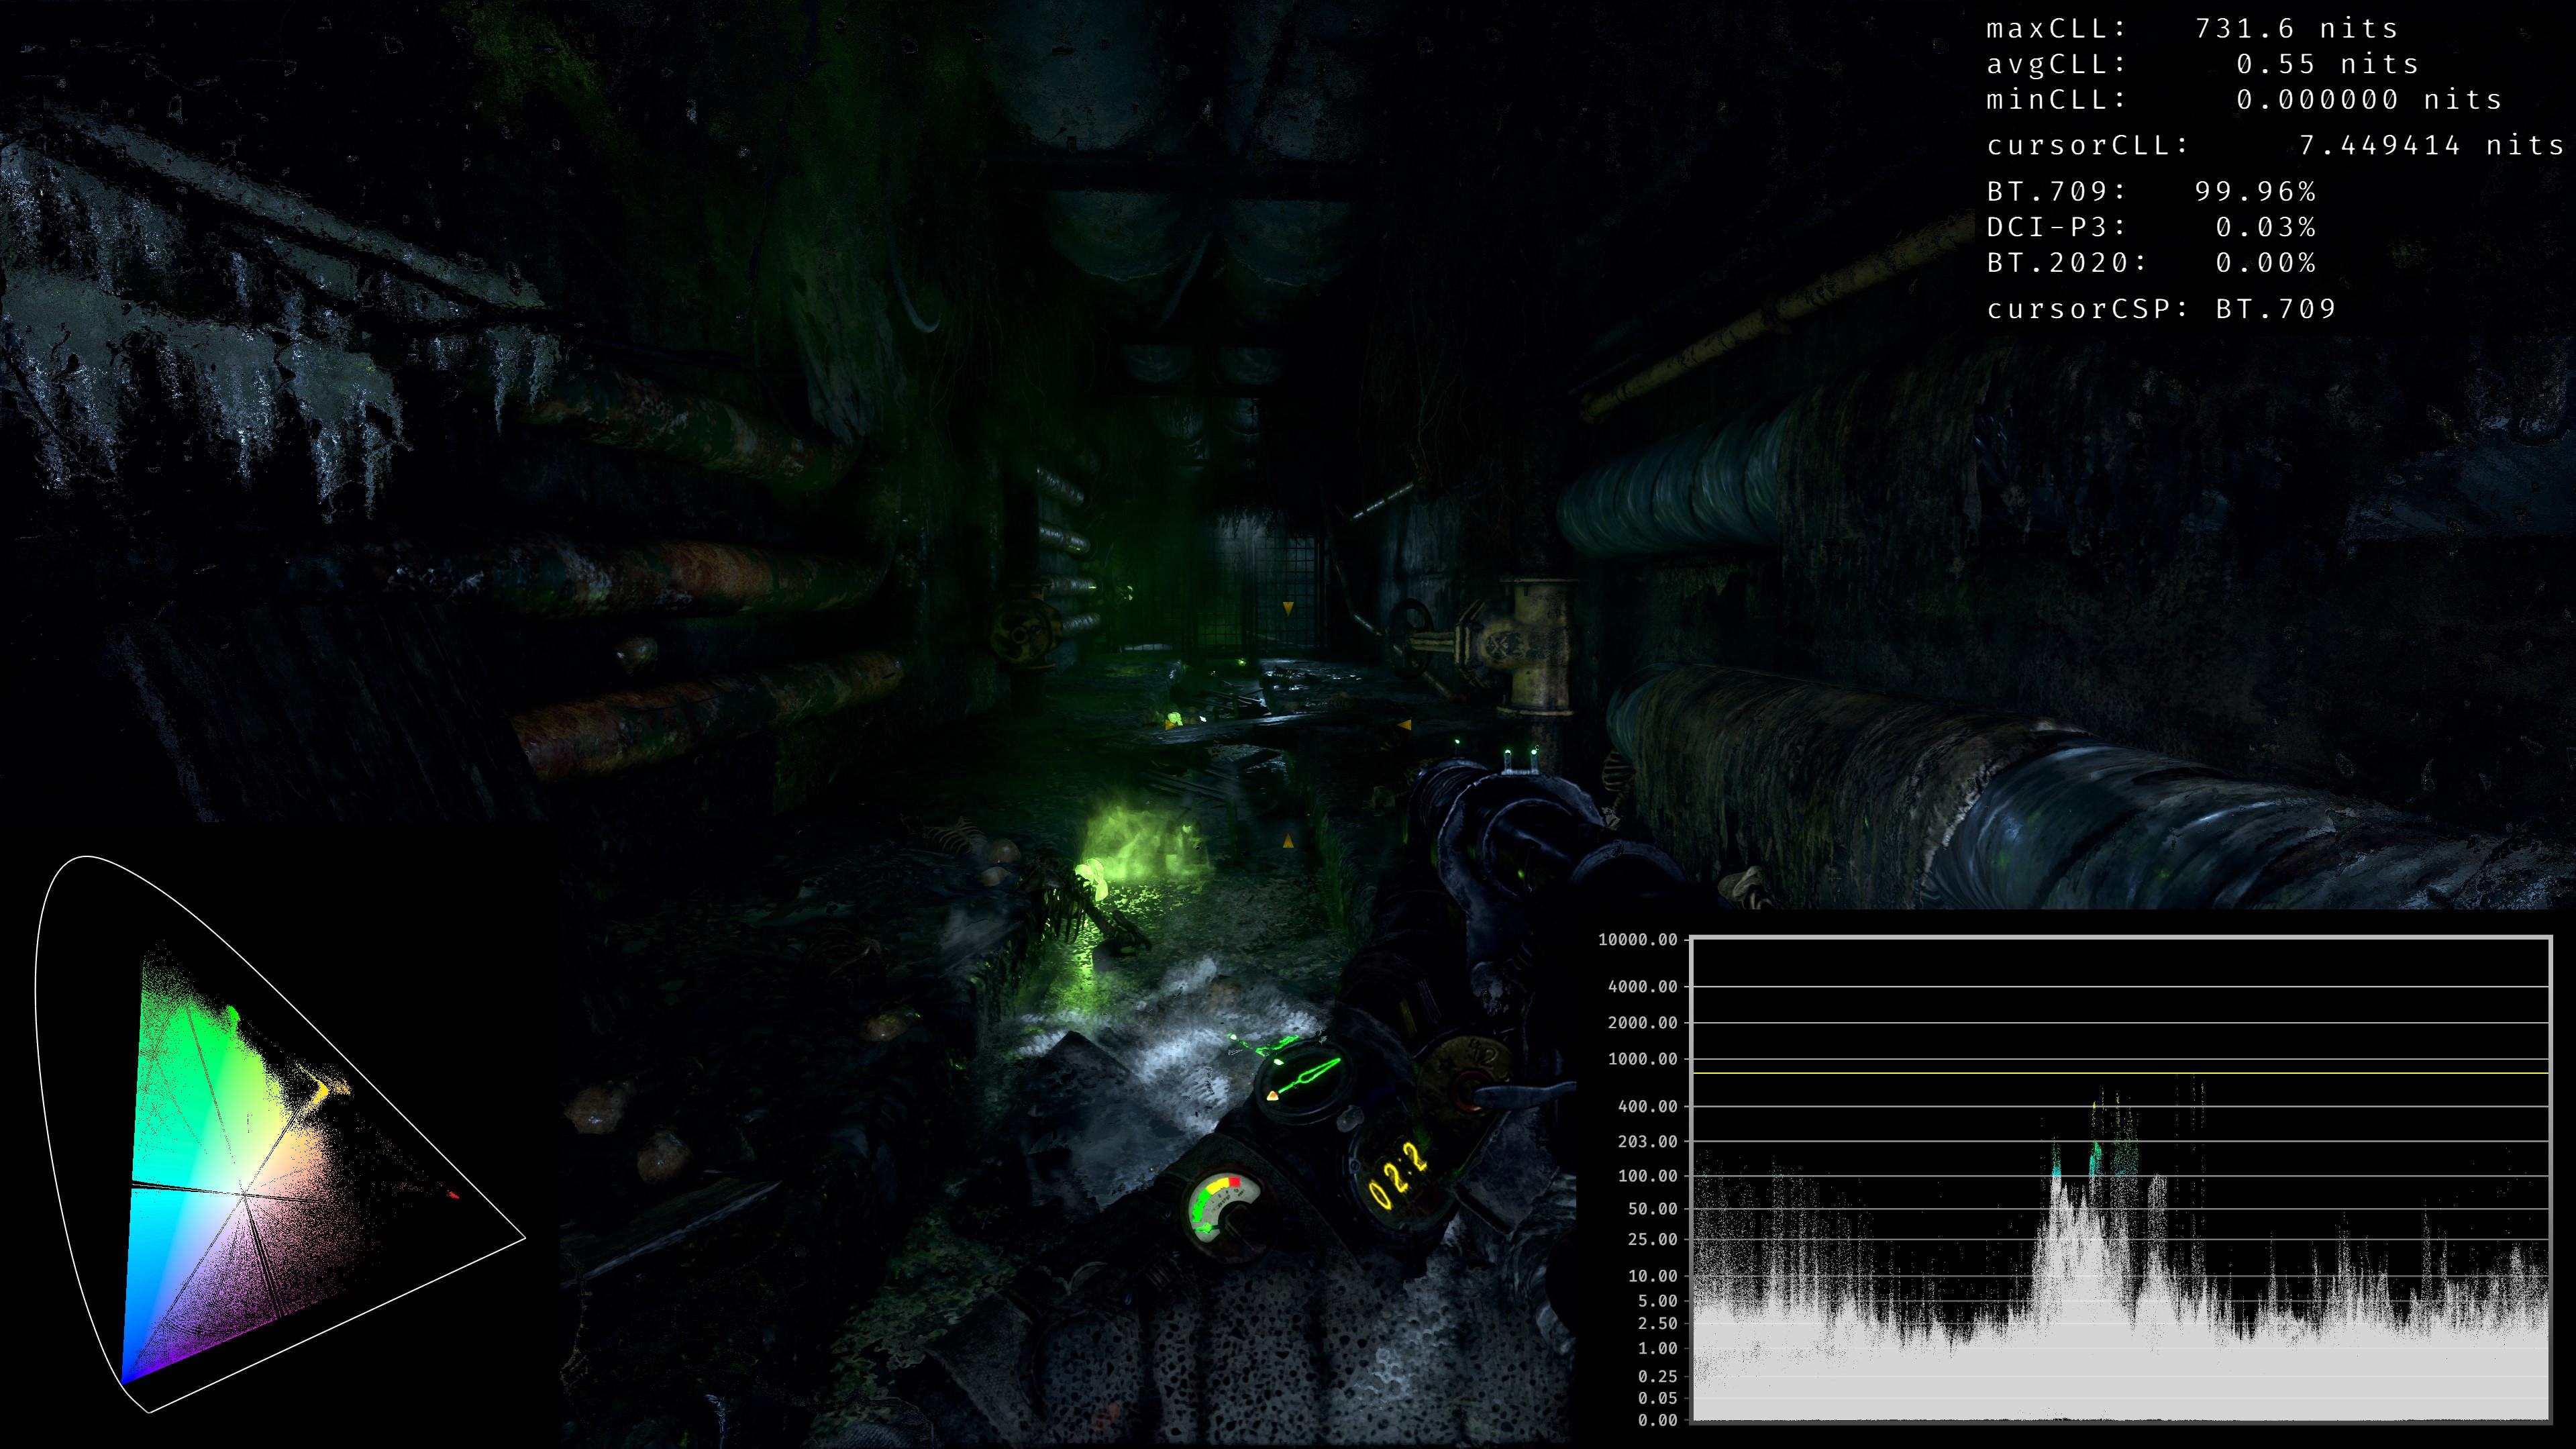Click the minCLL: label text
2576x1449 pixels.
click(2055, 100)
